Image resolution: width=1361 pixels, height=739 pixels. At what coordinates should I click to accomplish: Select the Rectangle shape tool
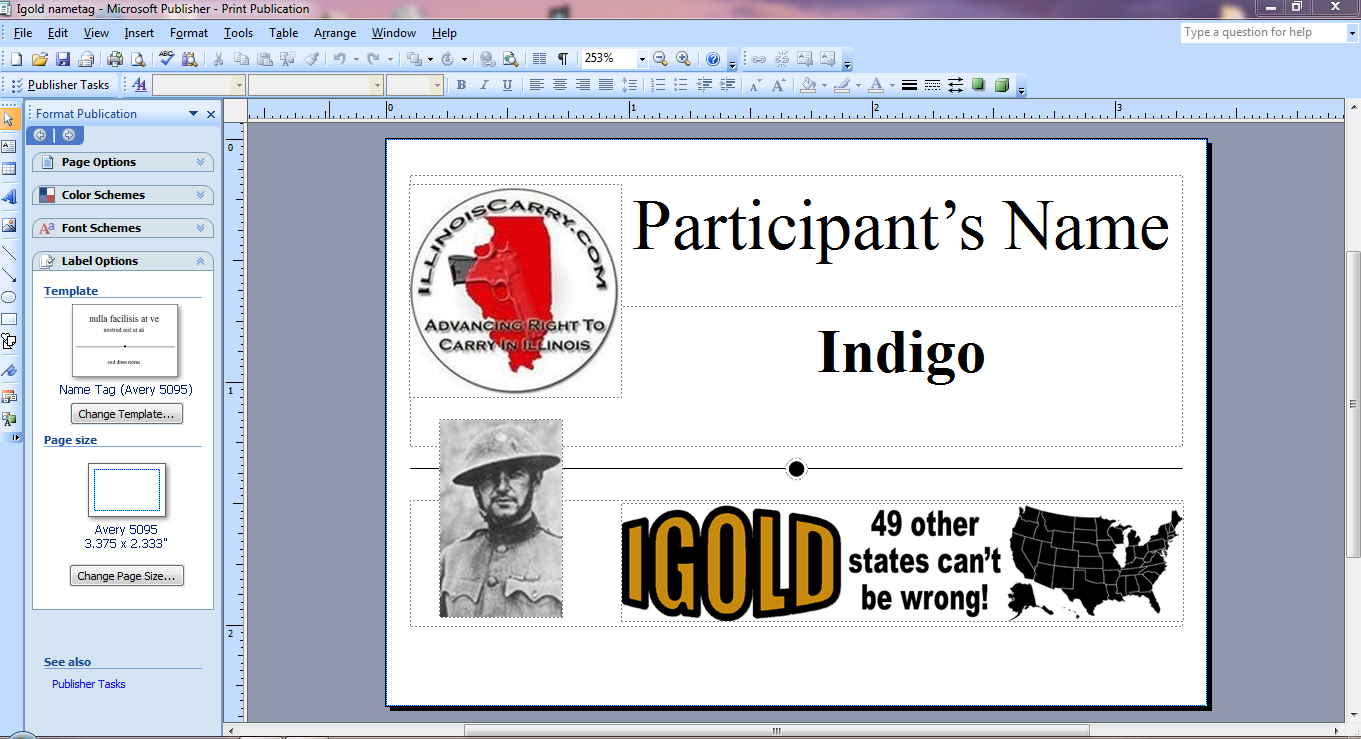[x=9, y=319]
